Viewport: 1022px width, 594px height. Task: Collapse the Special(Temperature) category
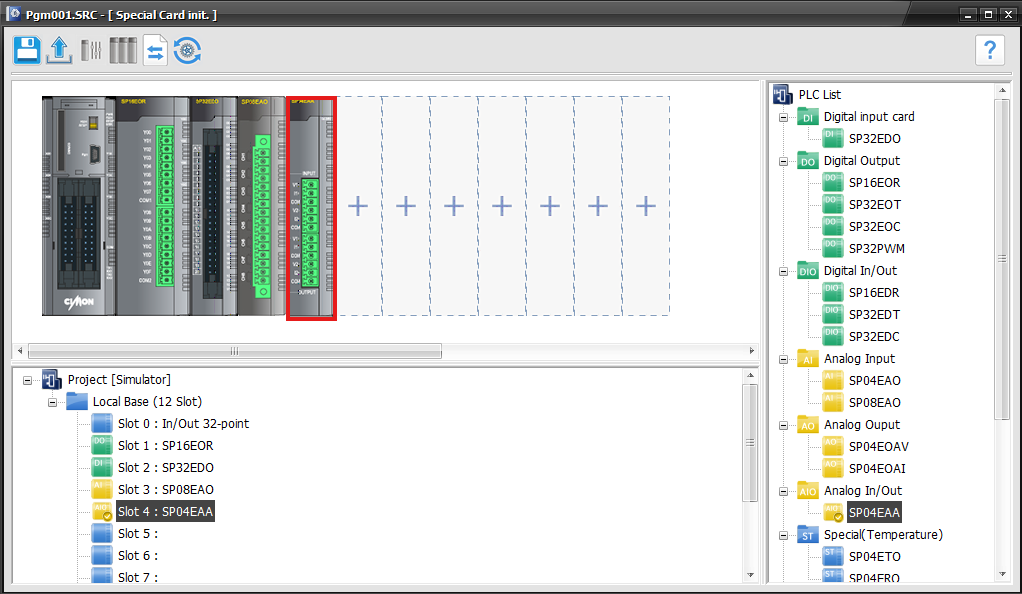coord(783,535)
